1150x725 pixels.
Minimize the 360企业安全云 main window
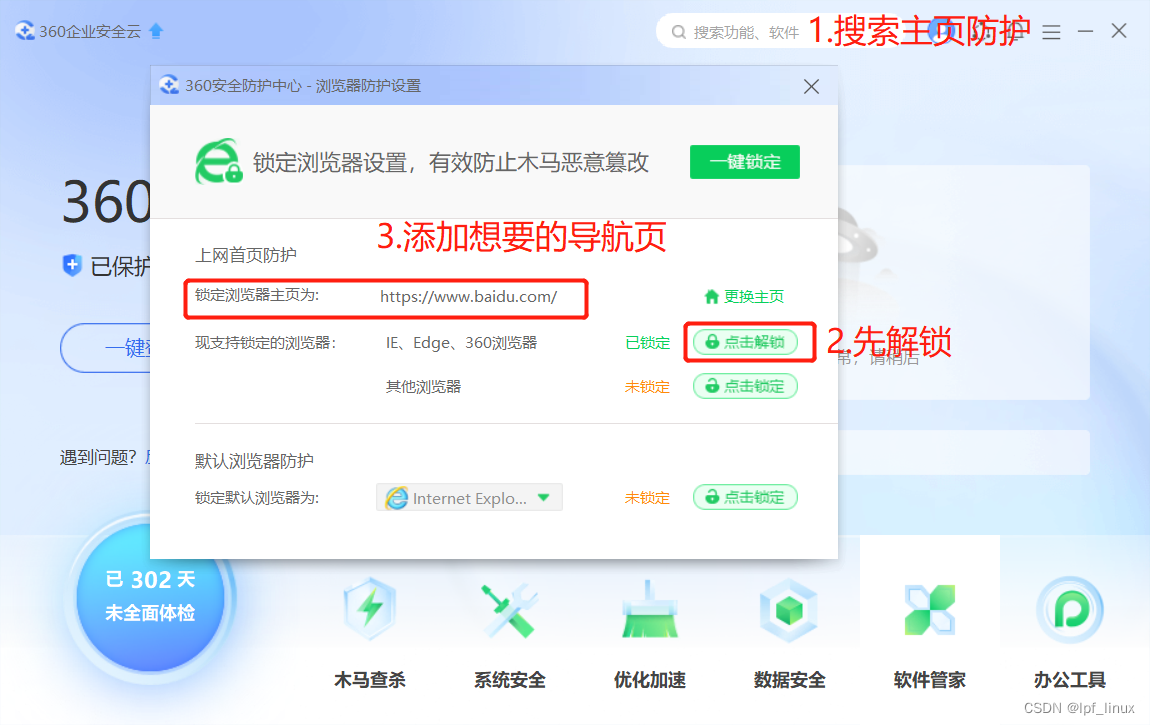[x=1085, y=32]
